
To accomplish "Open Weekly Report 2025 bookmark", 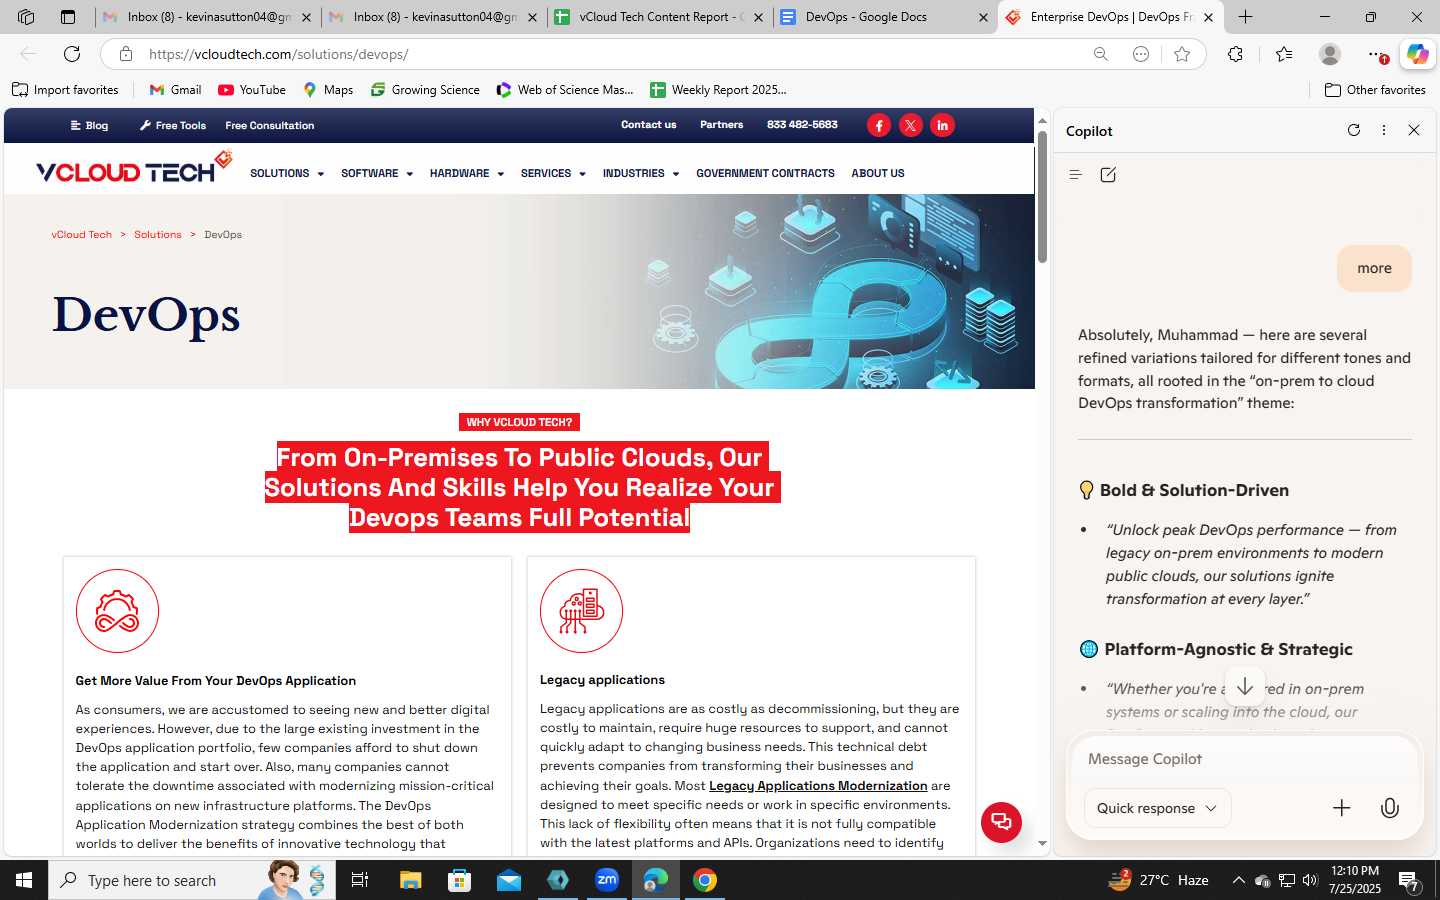I will point(718,90).
